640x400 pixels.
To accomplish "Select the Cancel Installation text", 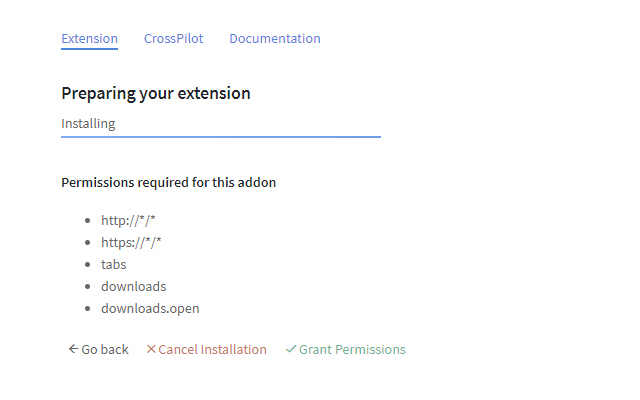I will click(212, 349).
